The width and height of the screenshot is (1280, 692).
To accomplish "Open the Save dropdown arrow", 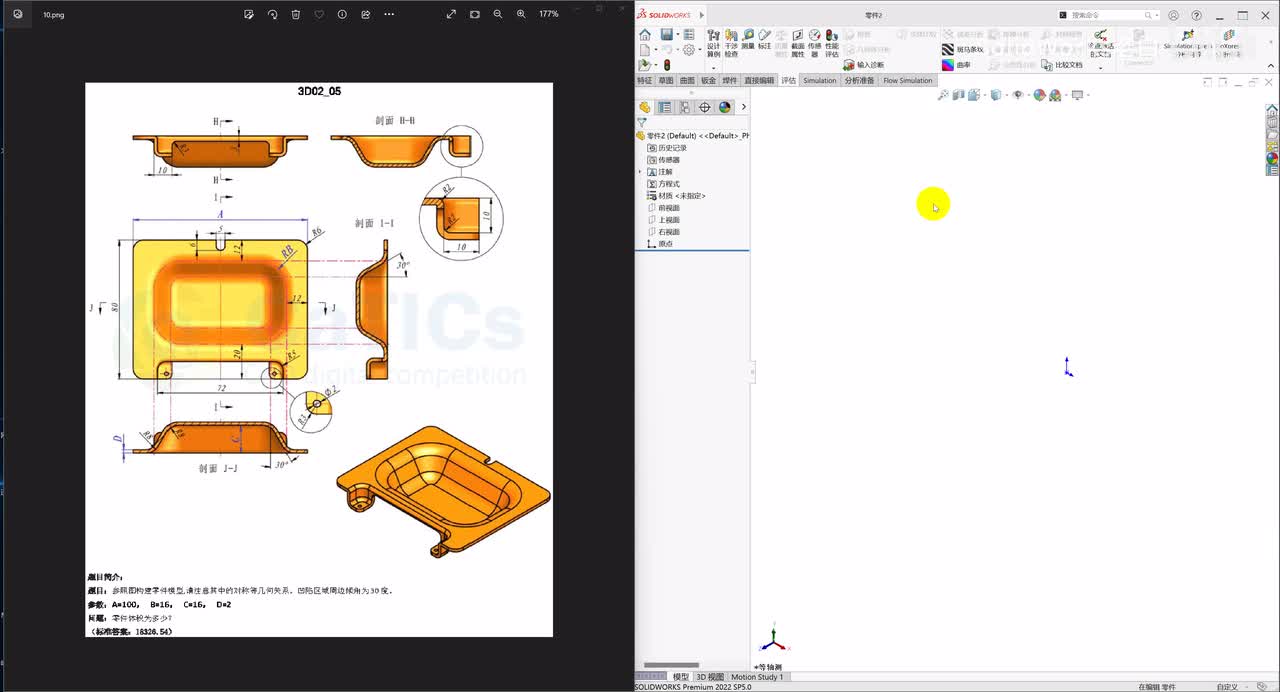I will click(x=677, y=35).
